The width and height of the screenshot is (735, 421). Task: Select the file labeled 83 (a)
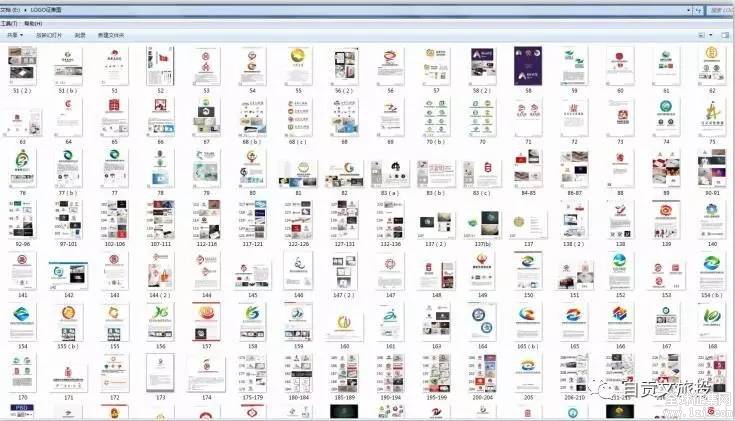tap(390, 173)
